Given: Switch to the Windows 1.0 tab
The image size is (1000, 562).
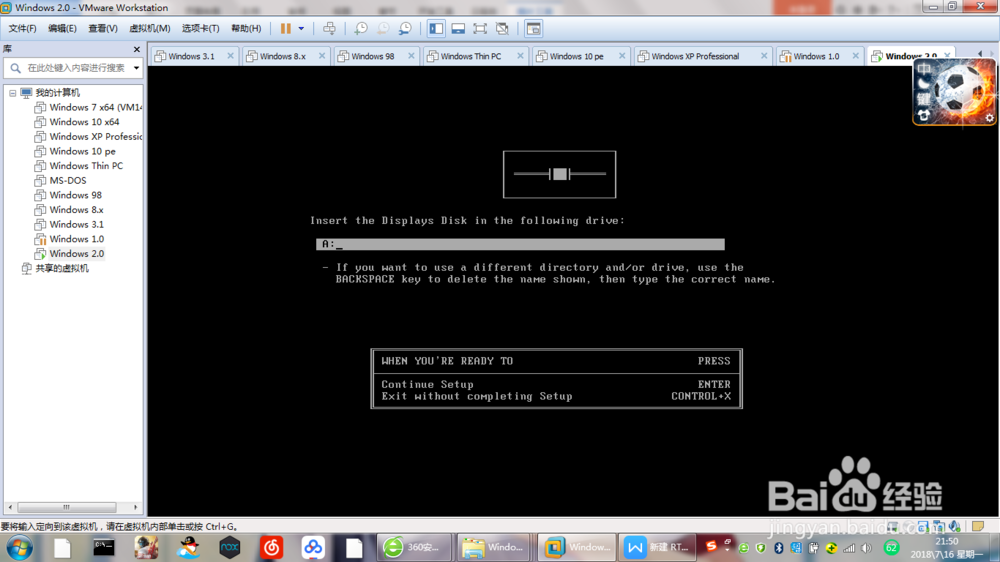Looking at the screenshot, I should coord(816,56).
